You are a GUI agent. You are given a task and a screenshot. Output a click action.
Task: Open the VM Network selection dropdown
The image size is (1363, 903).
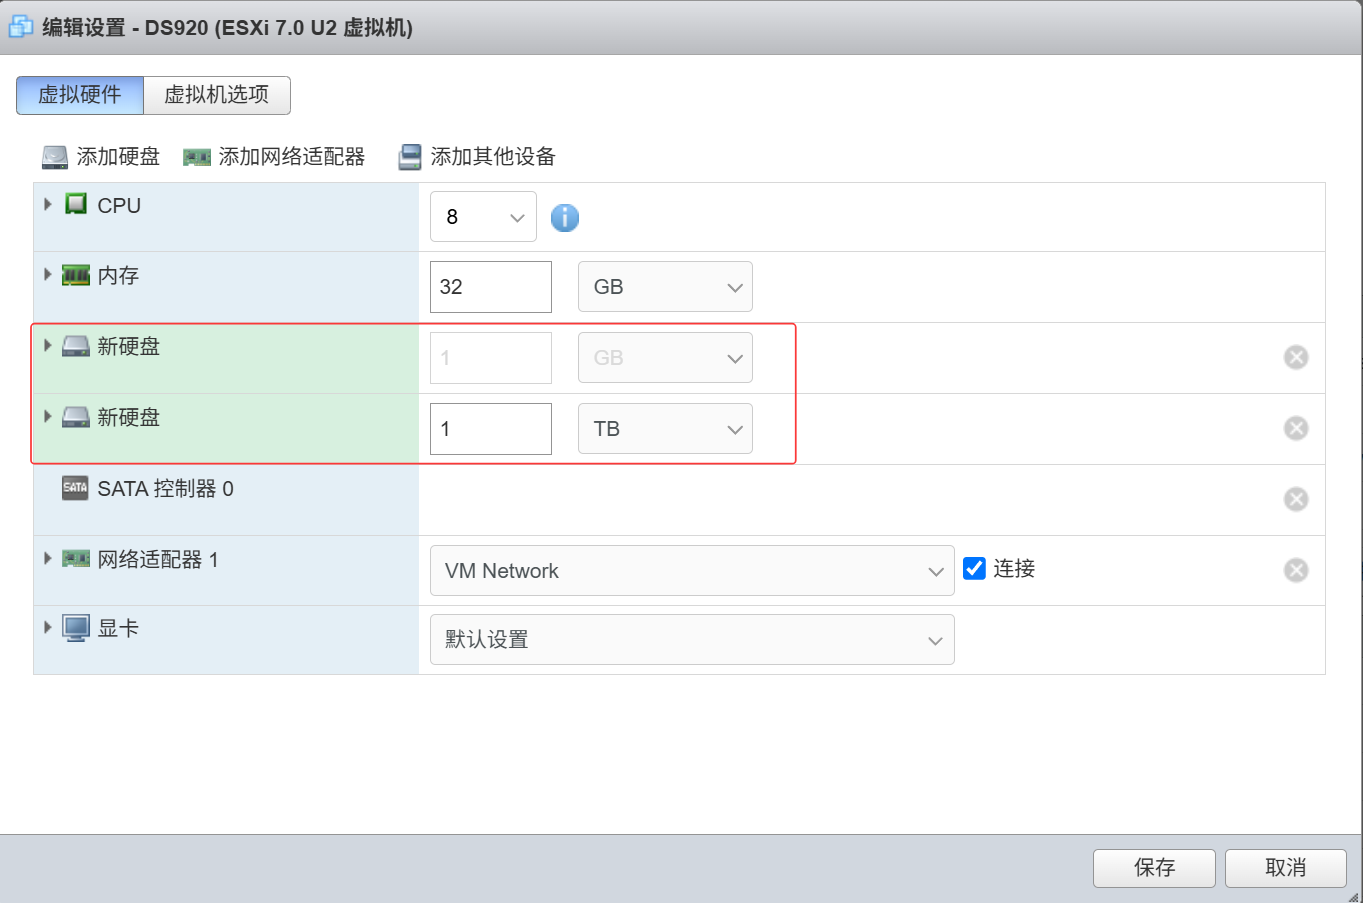[692, 571]
